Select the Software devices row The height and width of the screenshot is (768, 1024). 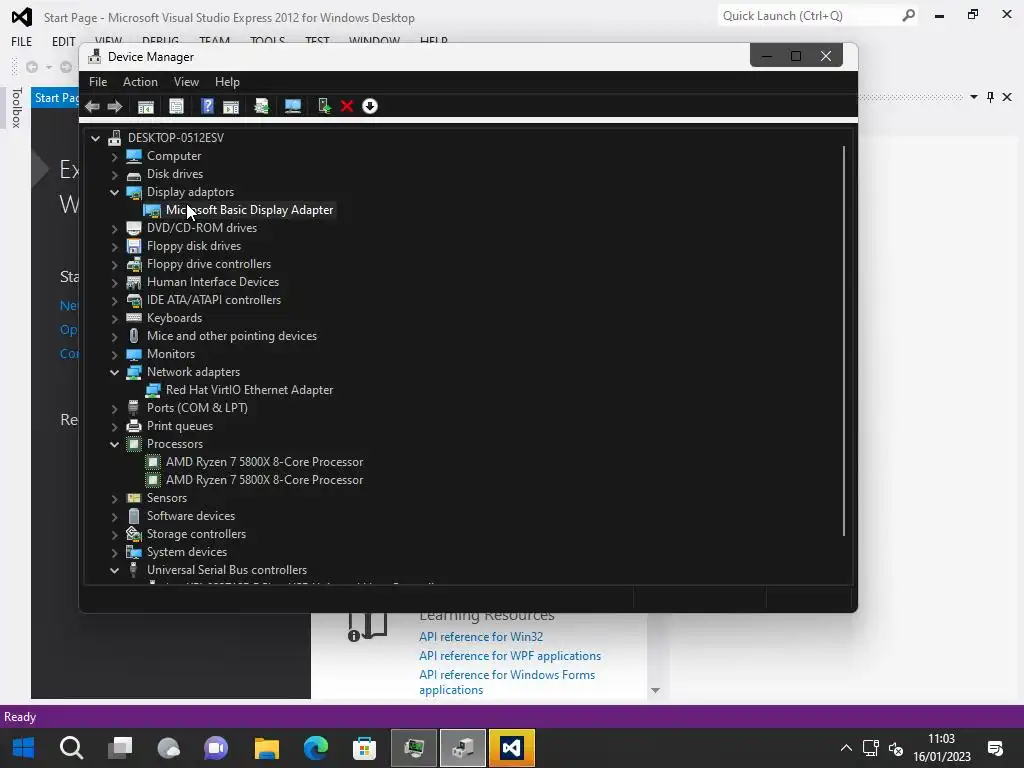pyautogui.click(x=191, y=516)
